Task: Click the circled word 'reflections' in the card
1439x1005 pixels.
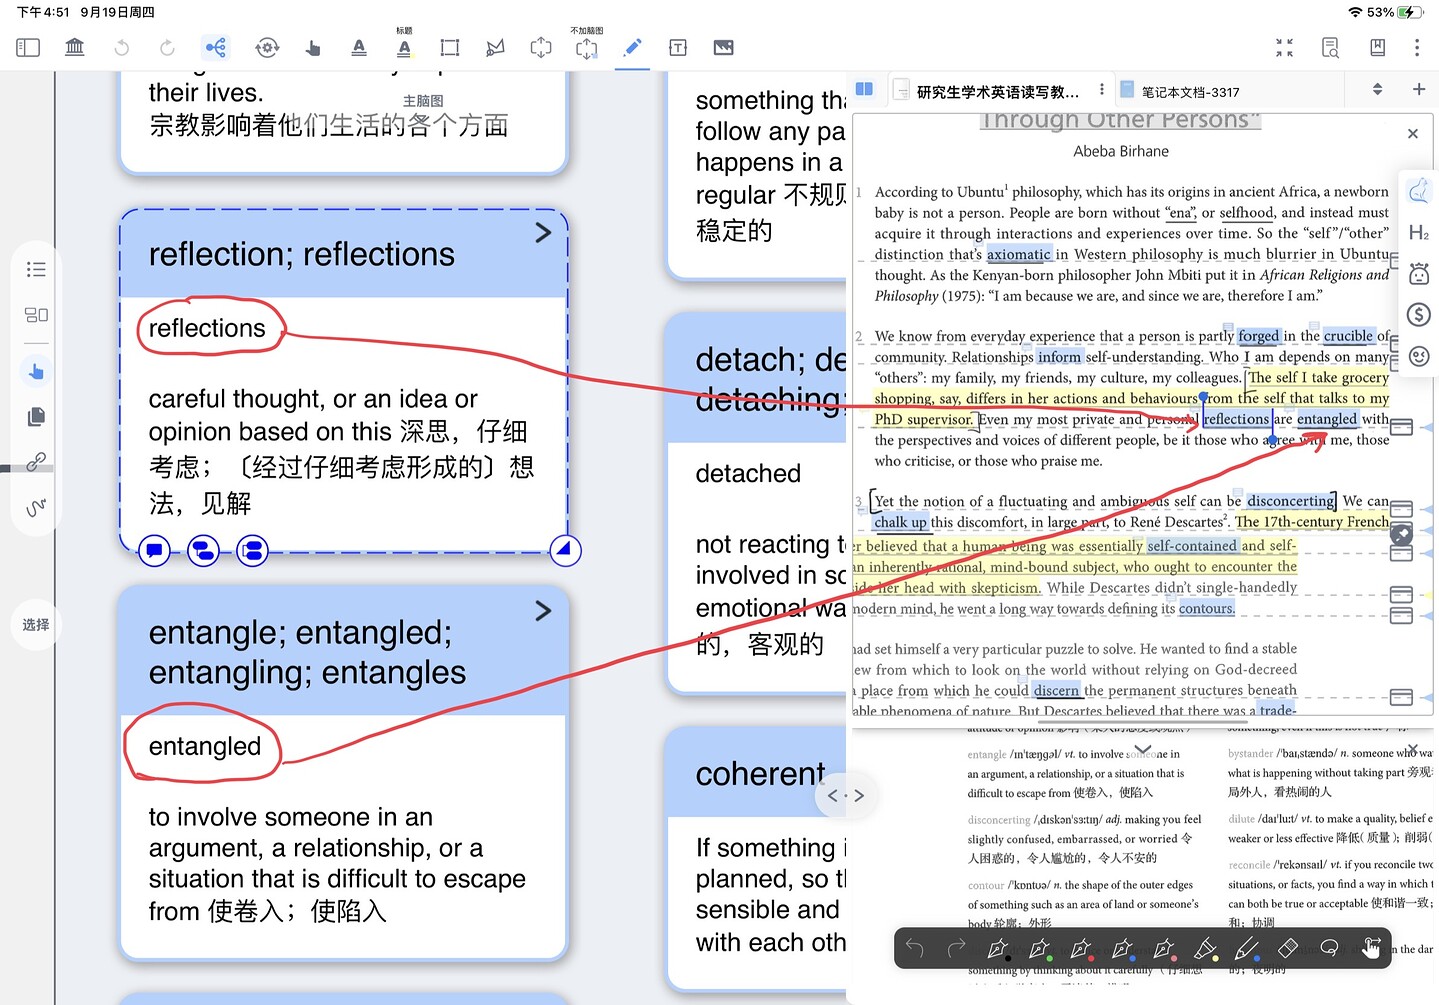Action: [x=207, y=328]
